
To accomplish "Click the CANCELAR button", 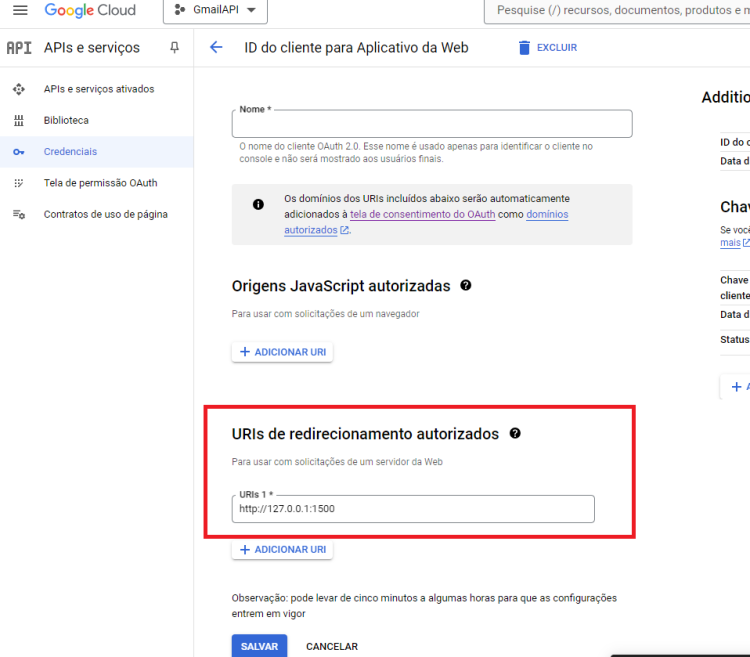I will [332, 646].
